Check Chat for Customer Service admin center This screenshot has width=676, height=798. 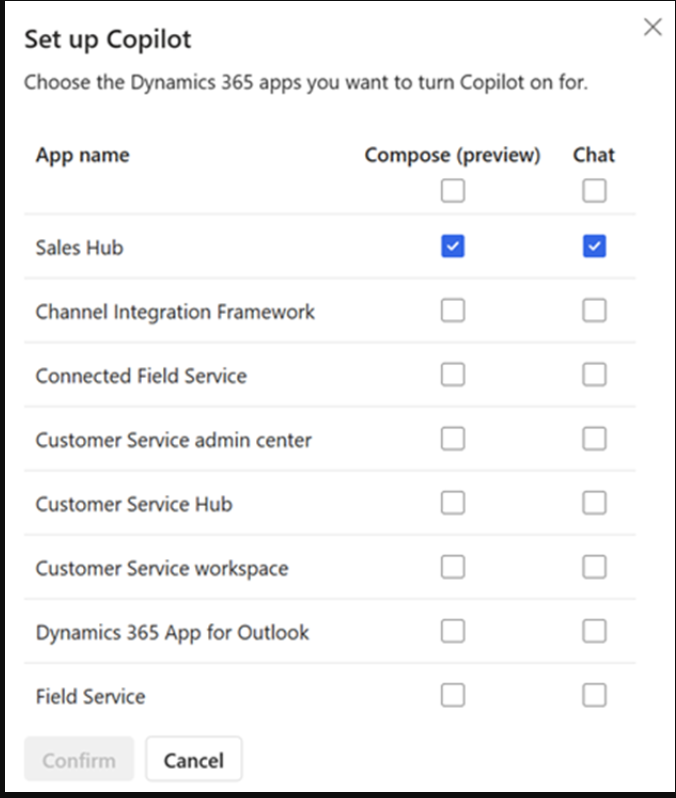594,439
